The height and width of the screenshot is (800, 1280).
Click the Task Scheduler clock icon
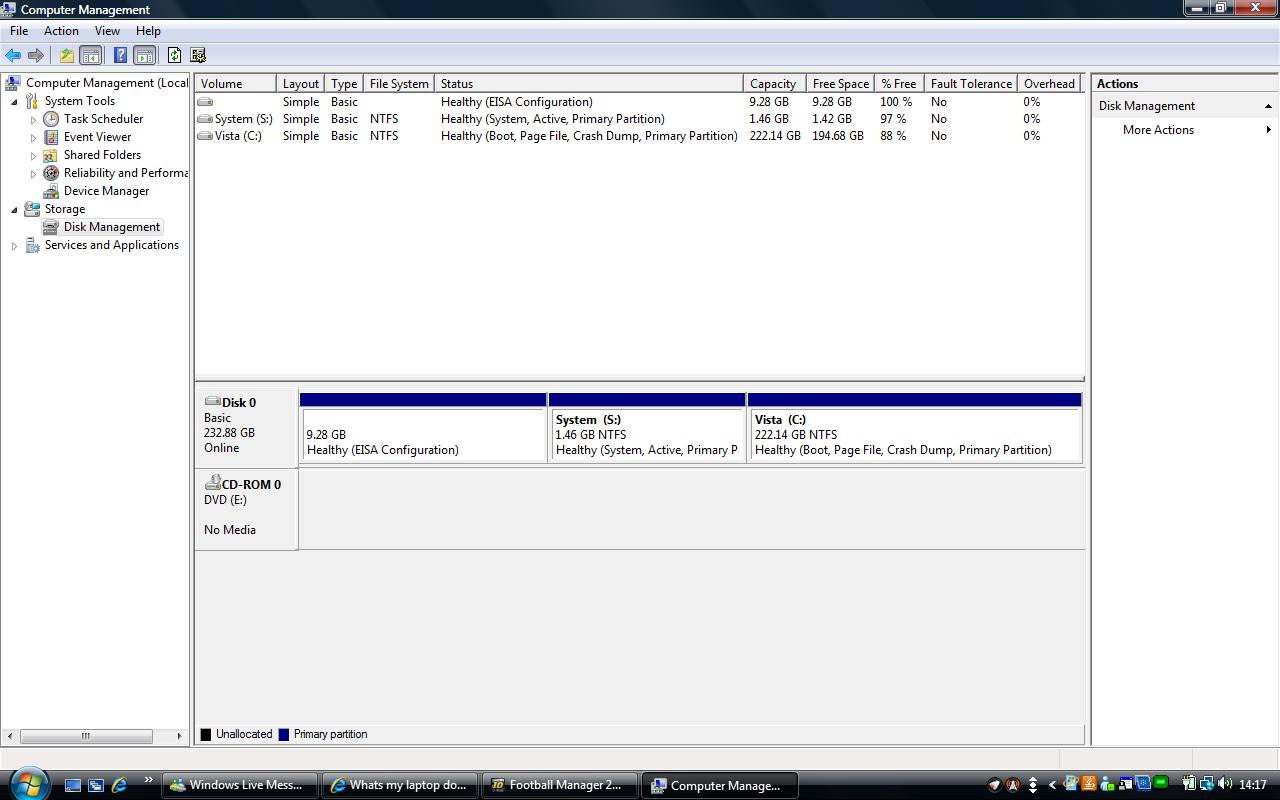click(x=51, y=119)
